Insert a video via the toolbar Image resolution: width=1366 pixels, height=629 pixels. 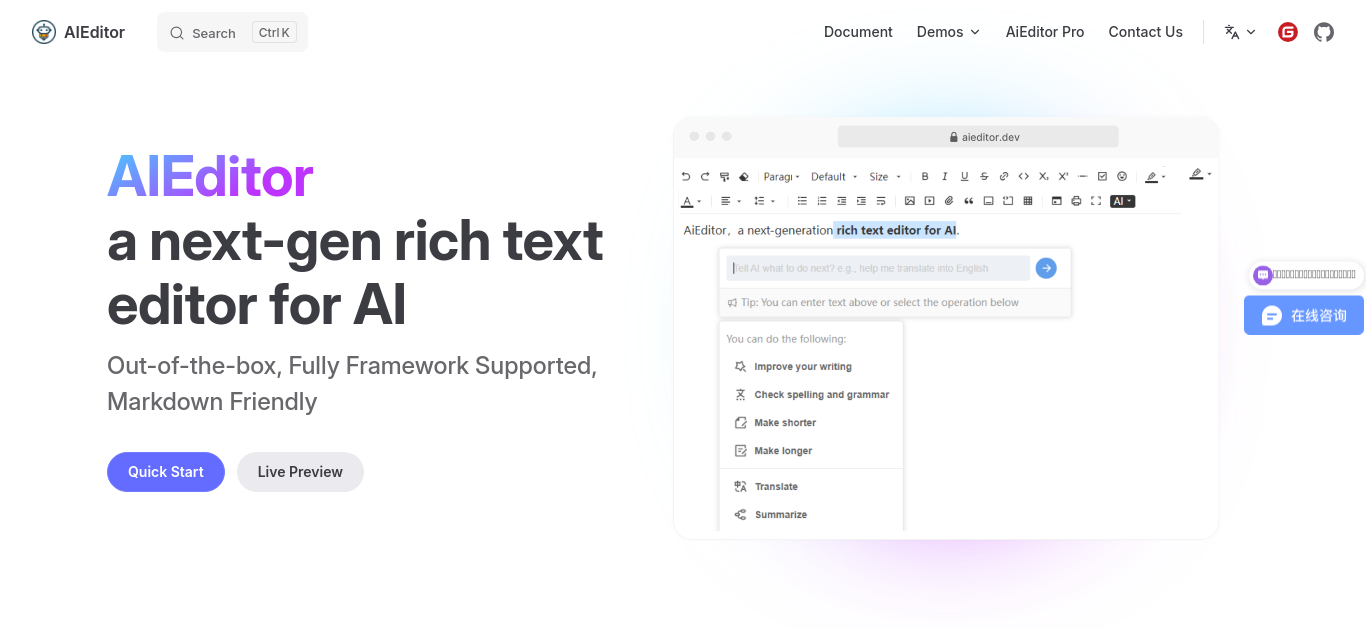[929, 201]
